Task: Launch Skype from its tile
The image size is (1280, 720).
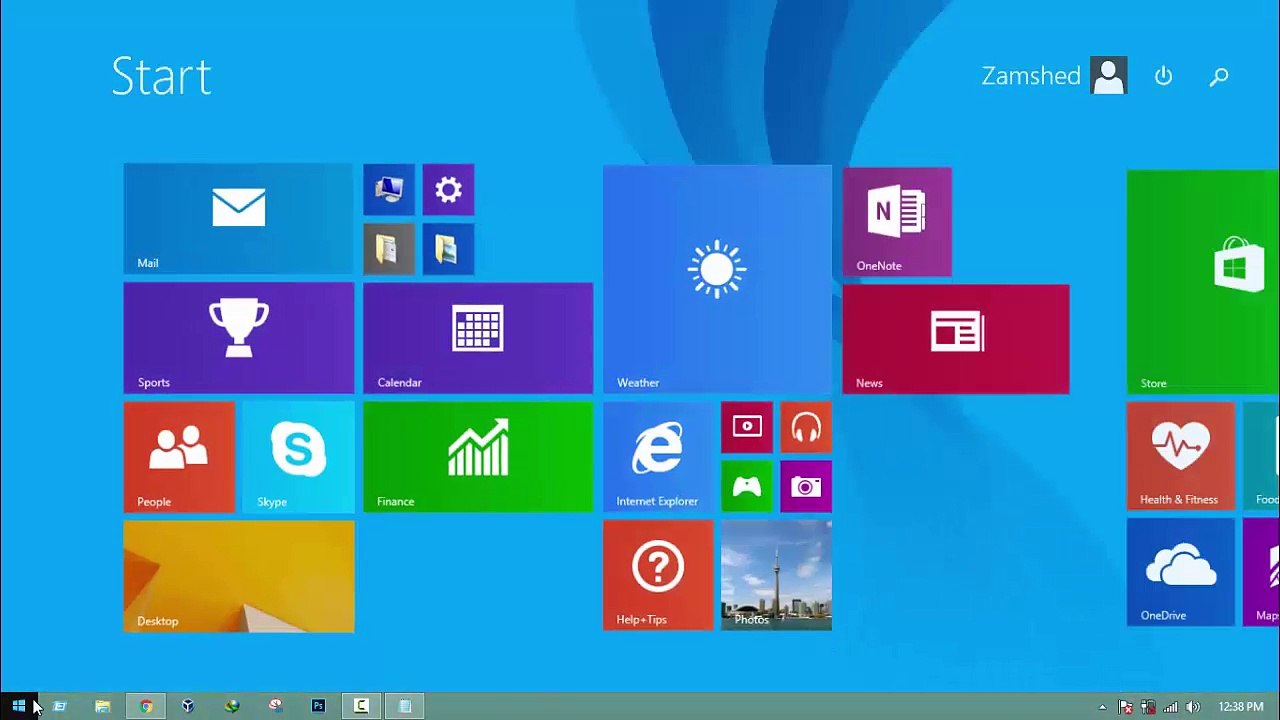Action: [298, 457]
